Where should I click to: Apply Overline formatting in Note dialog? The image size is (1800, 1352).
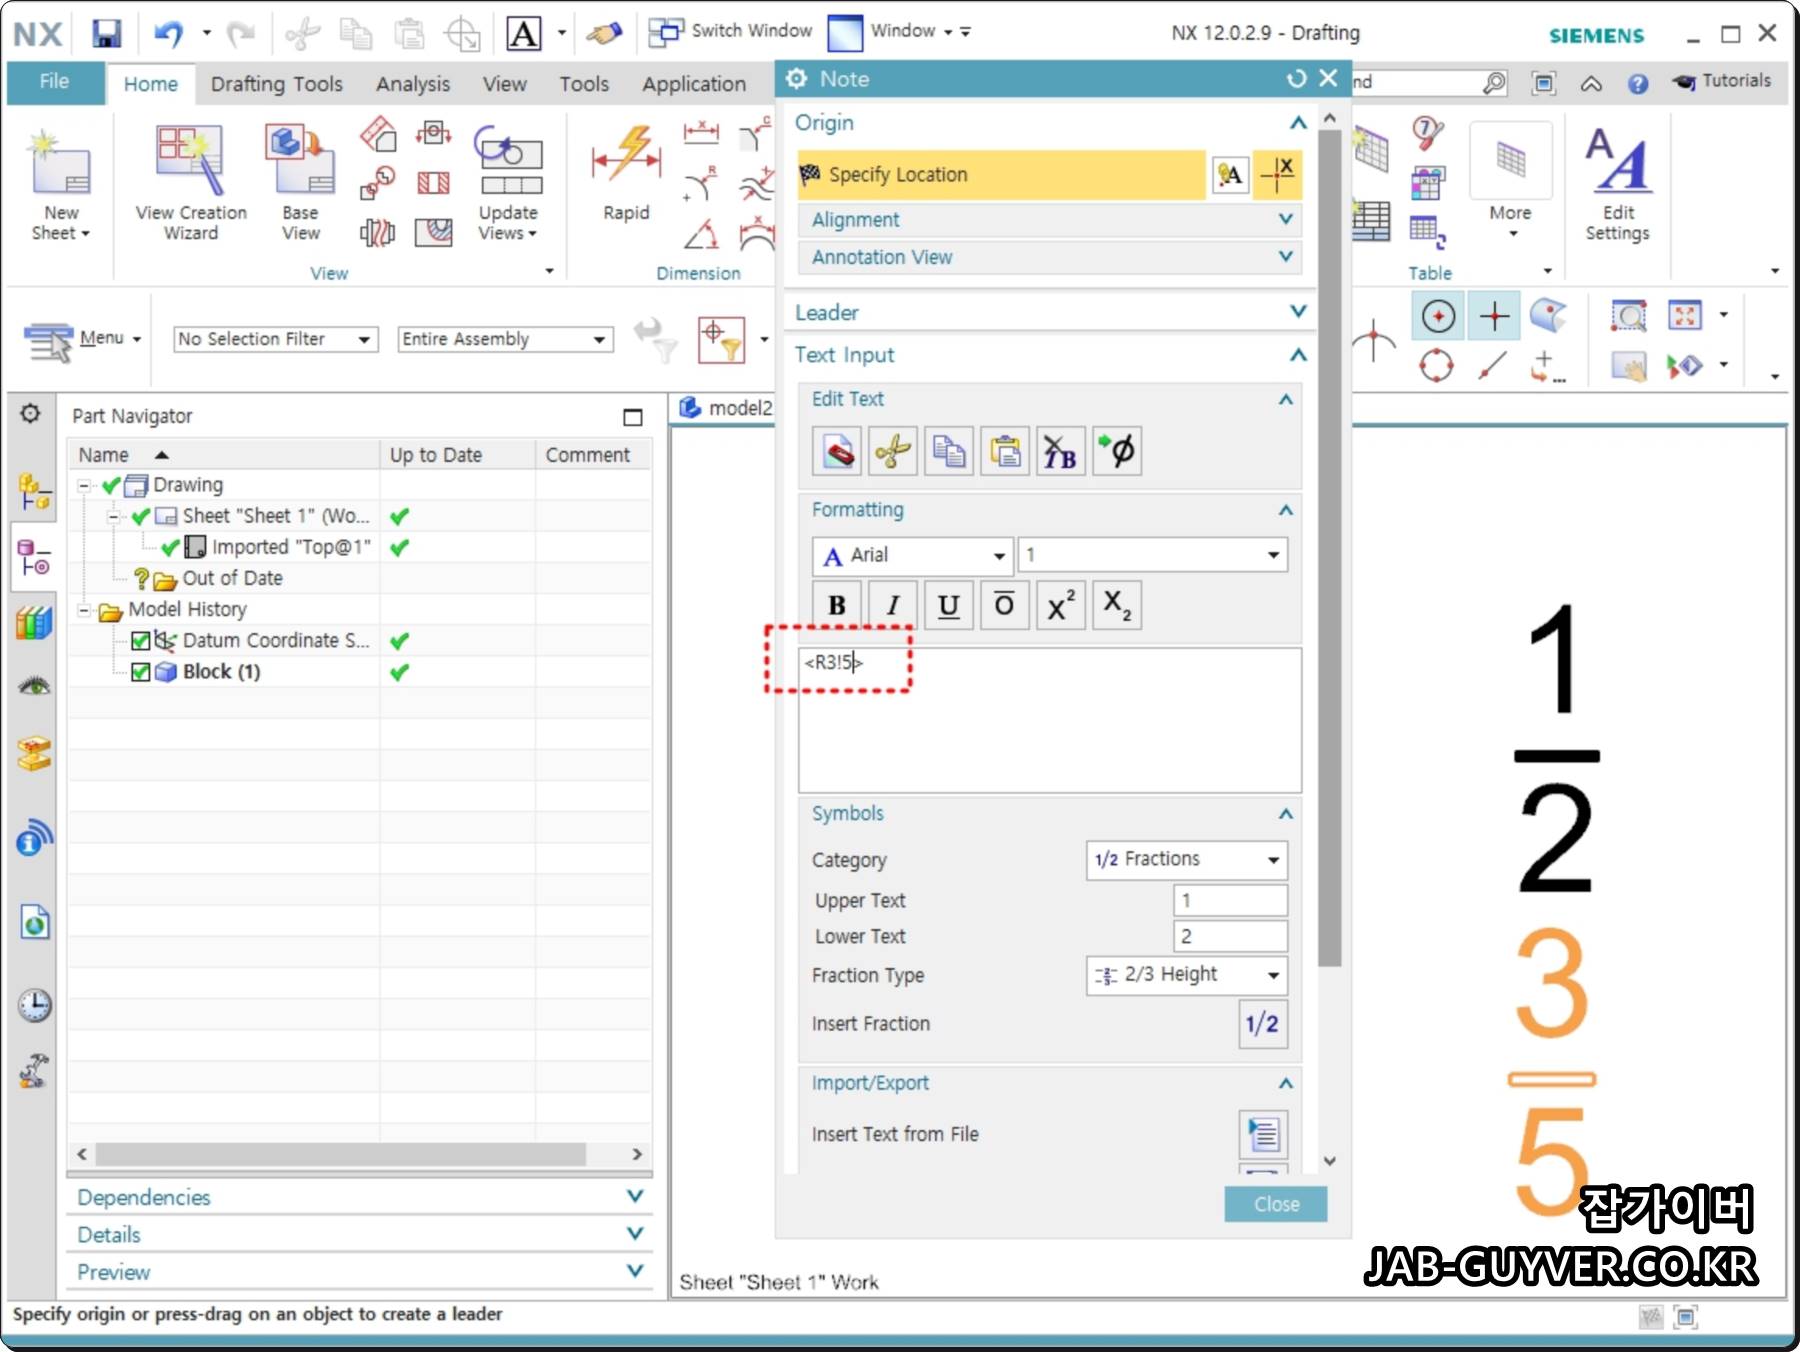(x=1005, y=605)
